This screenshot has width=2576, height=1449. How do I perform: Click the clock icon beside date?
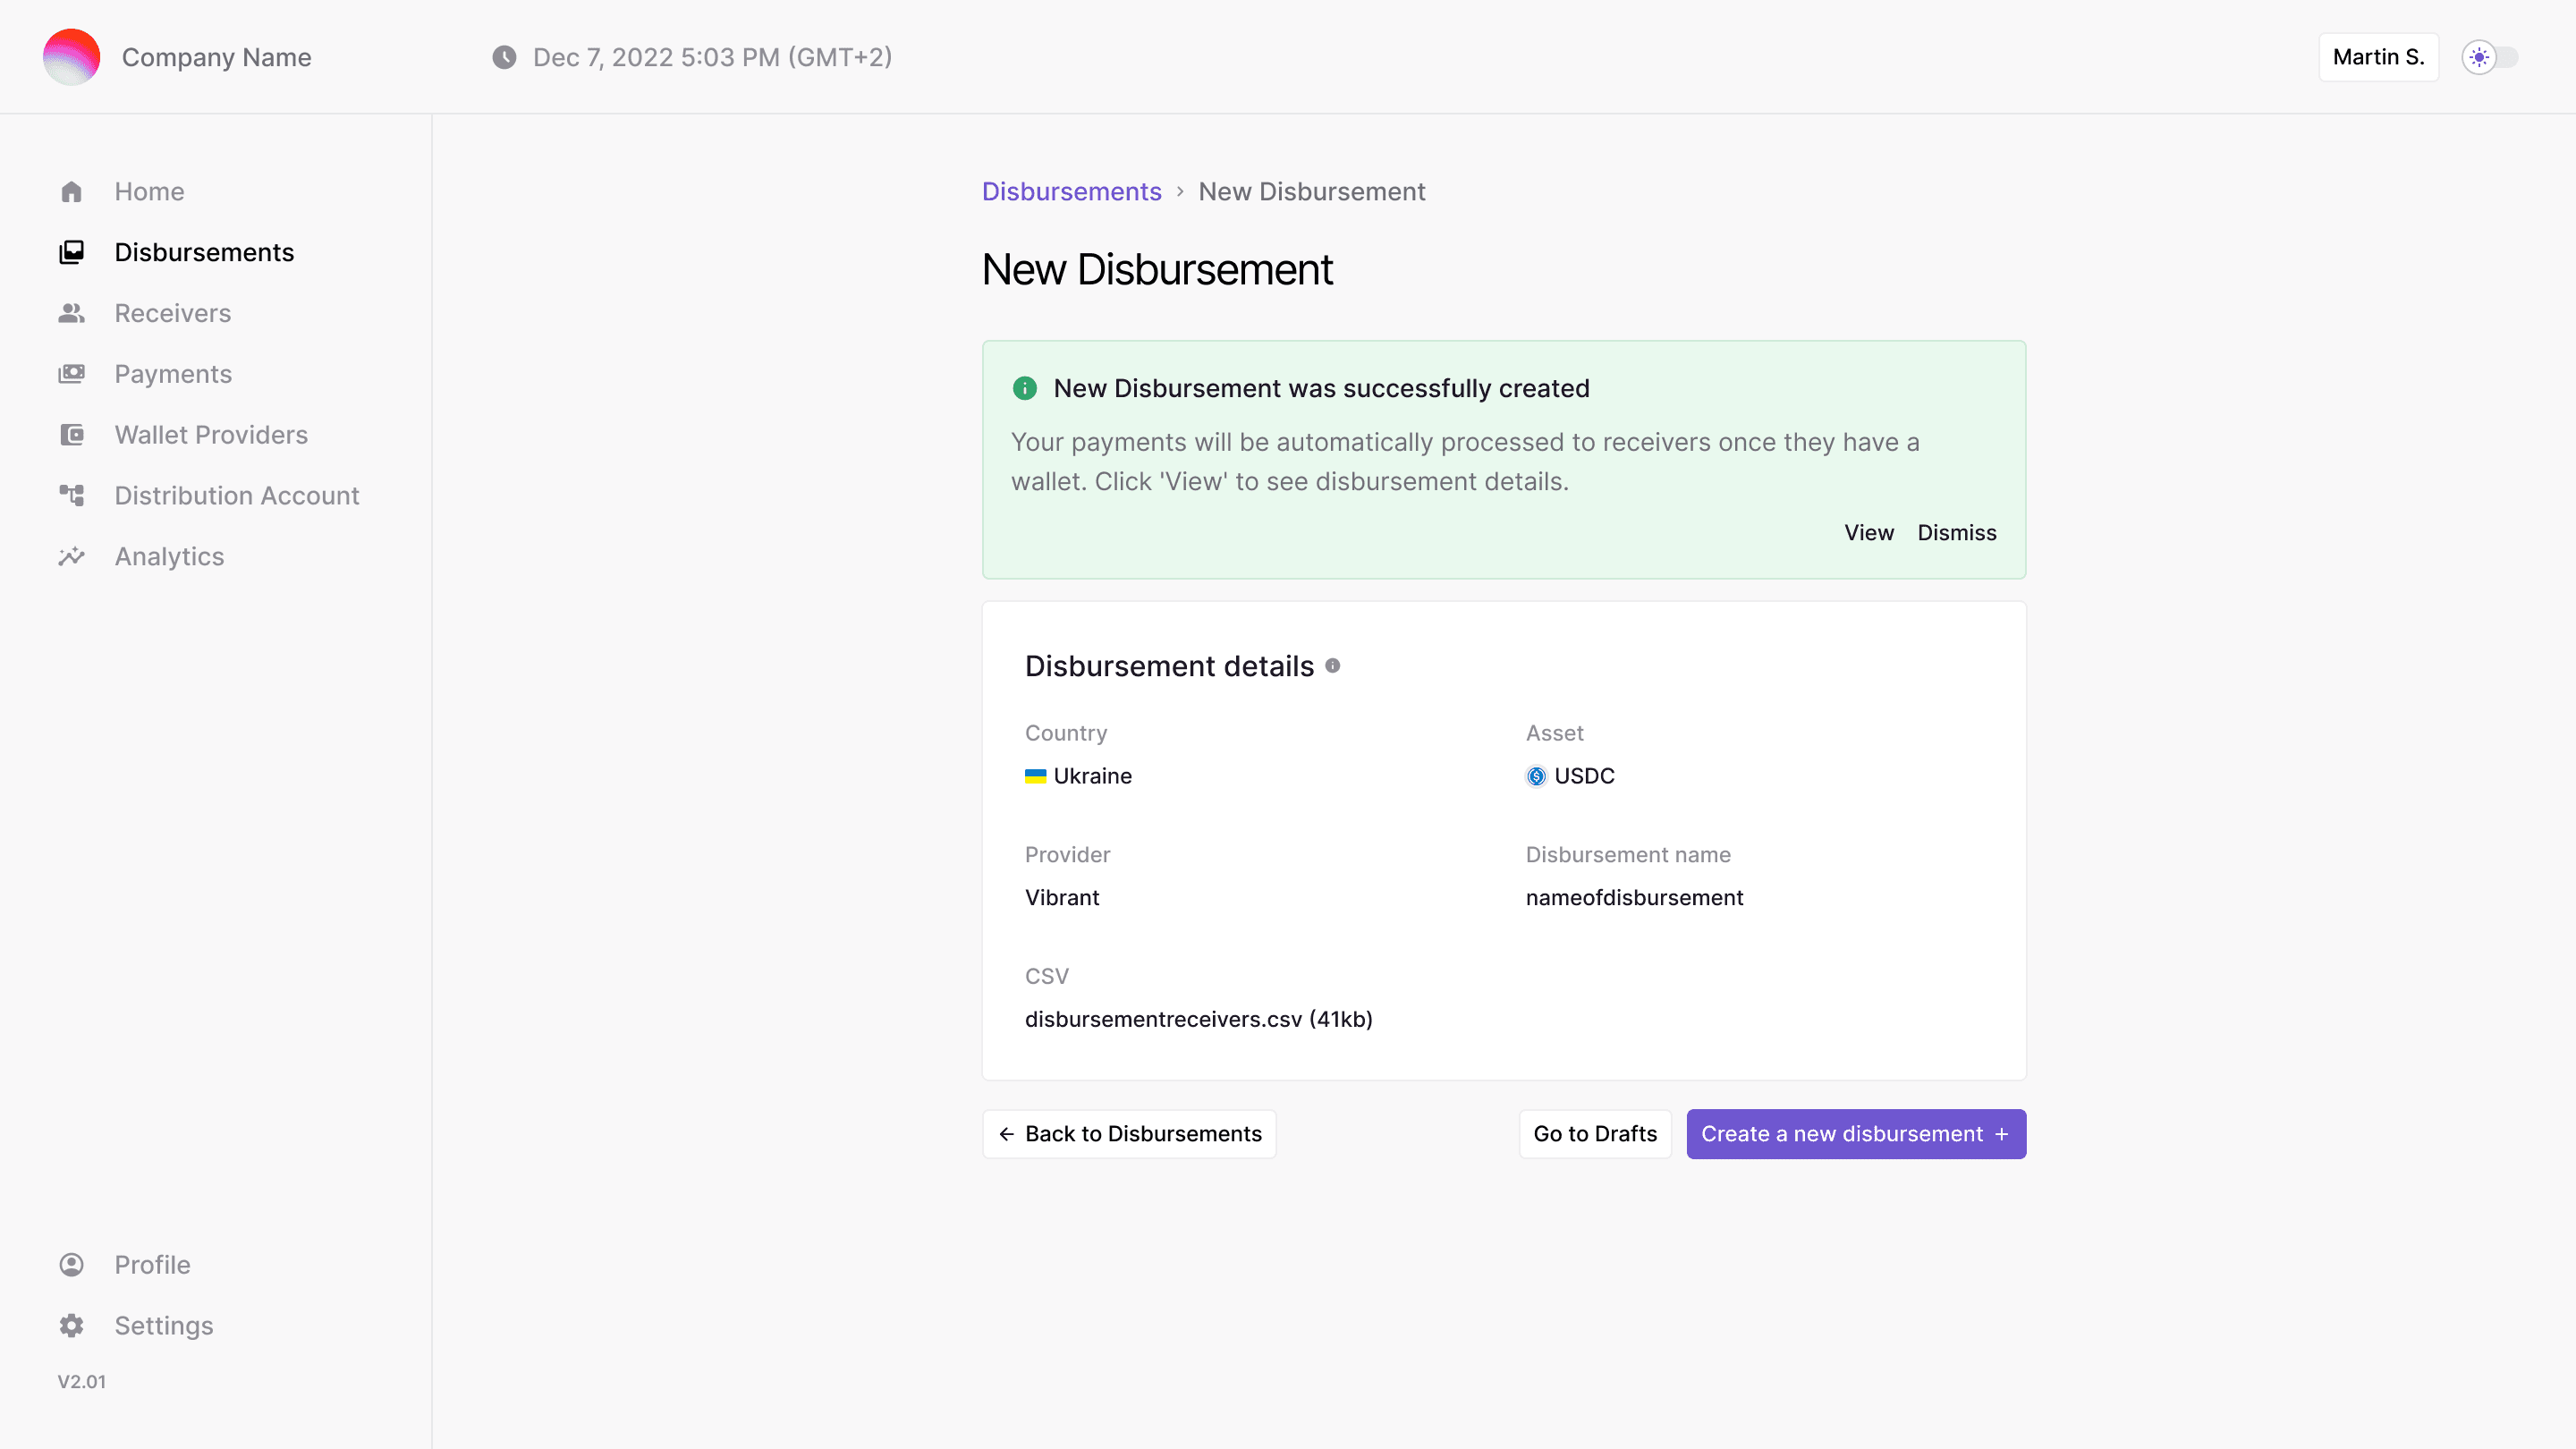pos(504,57)
